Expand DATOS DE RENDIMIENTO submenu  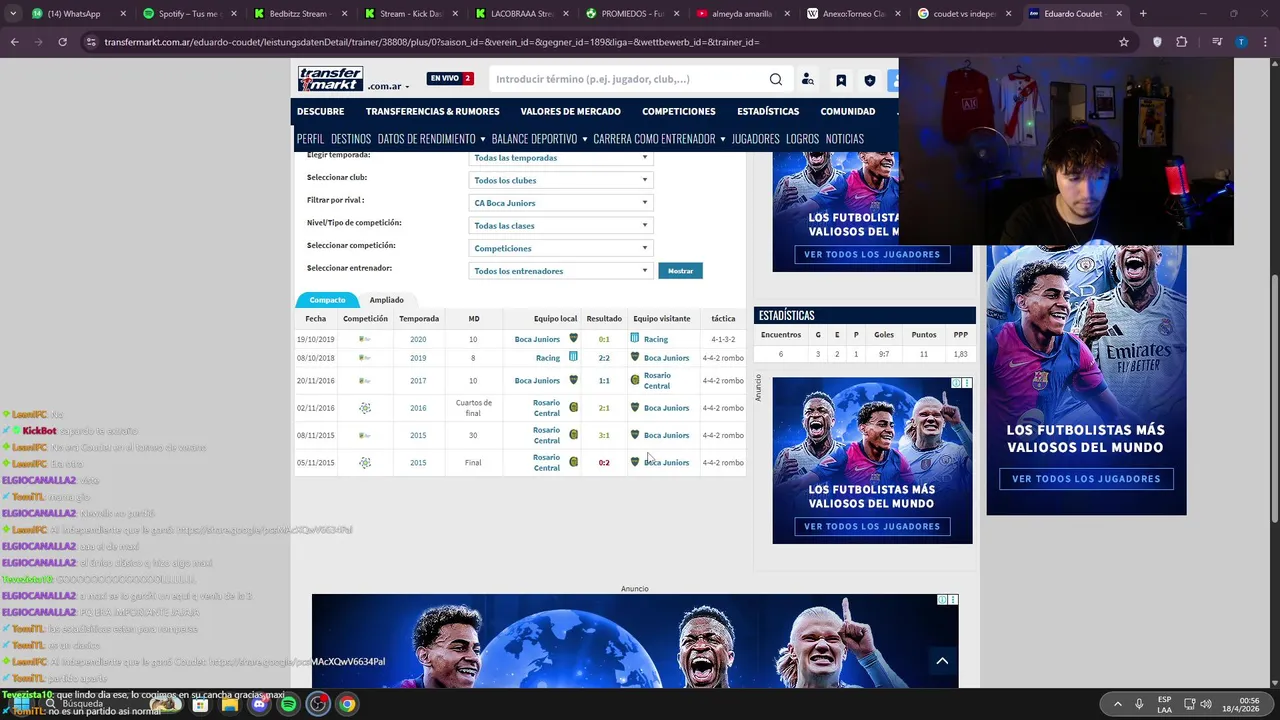(431, 139)
